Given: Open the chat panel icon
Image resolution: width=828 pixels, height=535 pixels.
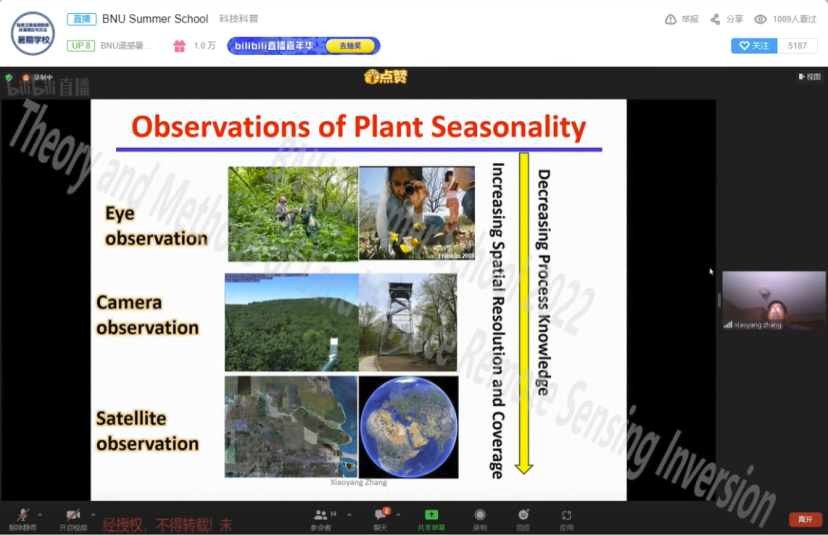Looking at the screenshot, I should pyautogui.click(x=381, y=516).
